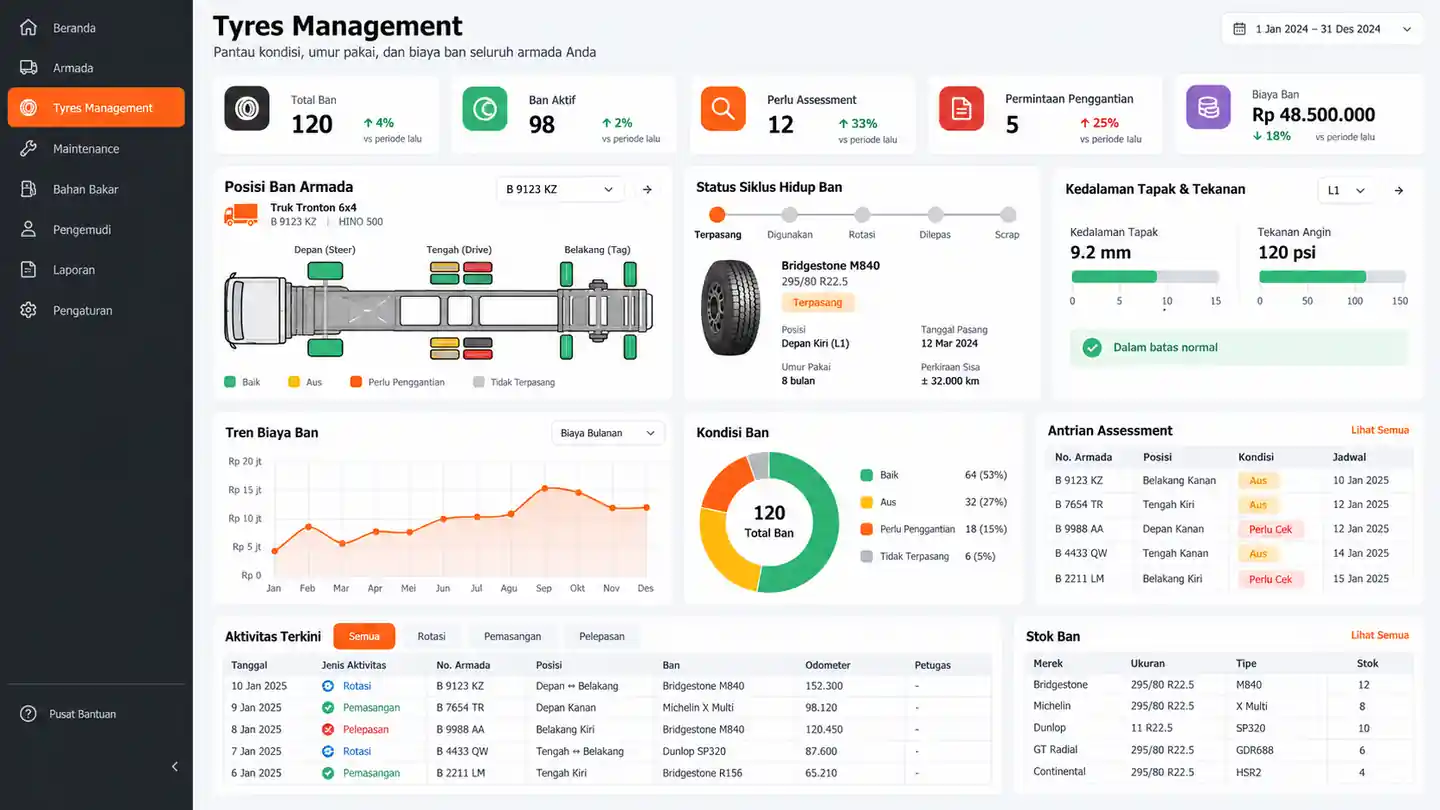This screenshot has height=810, width=1440.
Task: Click Lihat Semua in Stok Ban
Action: (x=1380, y=635)
